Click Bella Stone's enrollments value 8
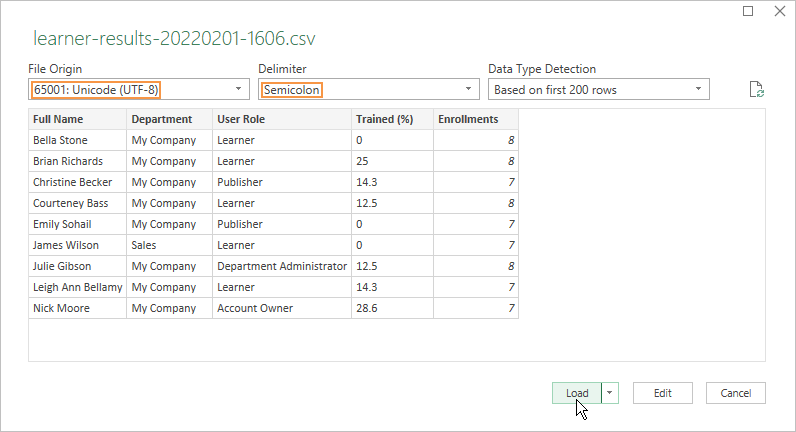796x432 pixels. 476,140
